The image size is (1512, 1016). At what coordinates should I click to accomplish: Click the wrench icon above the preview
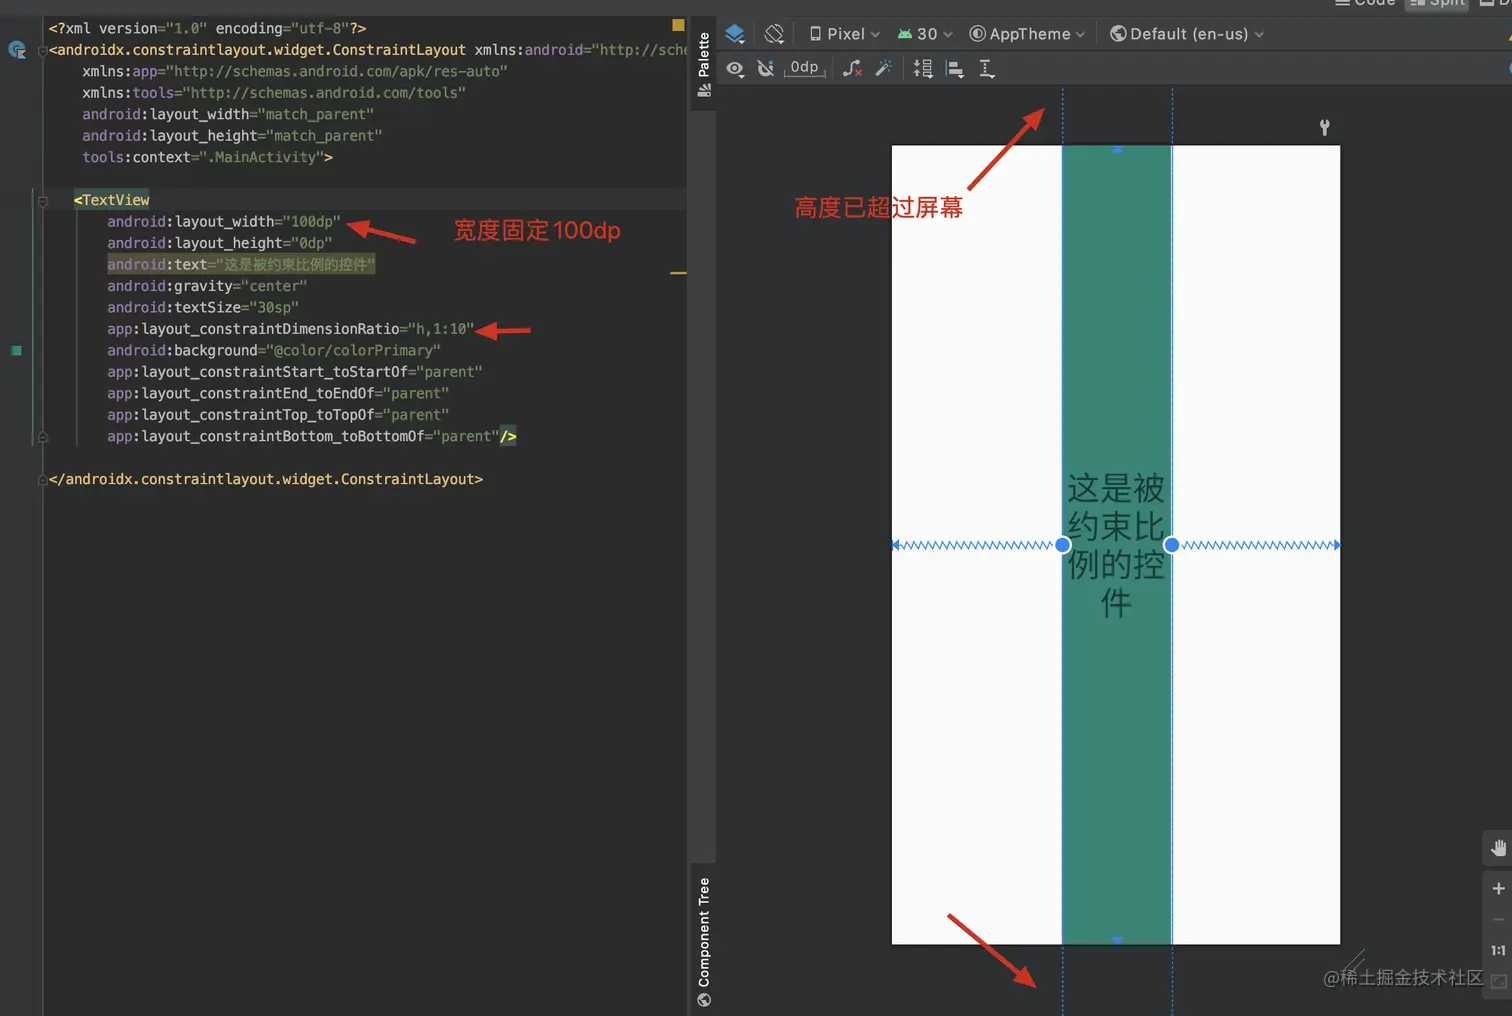point(1324,127)
